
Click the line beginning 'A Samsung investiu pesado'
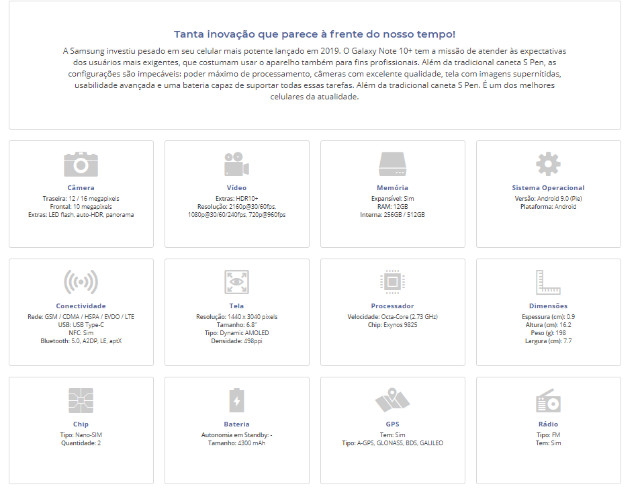[314, 51]
